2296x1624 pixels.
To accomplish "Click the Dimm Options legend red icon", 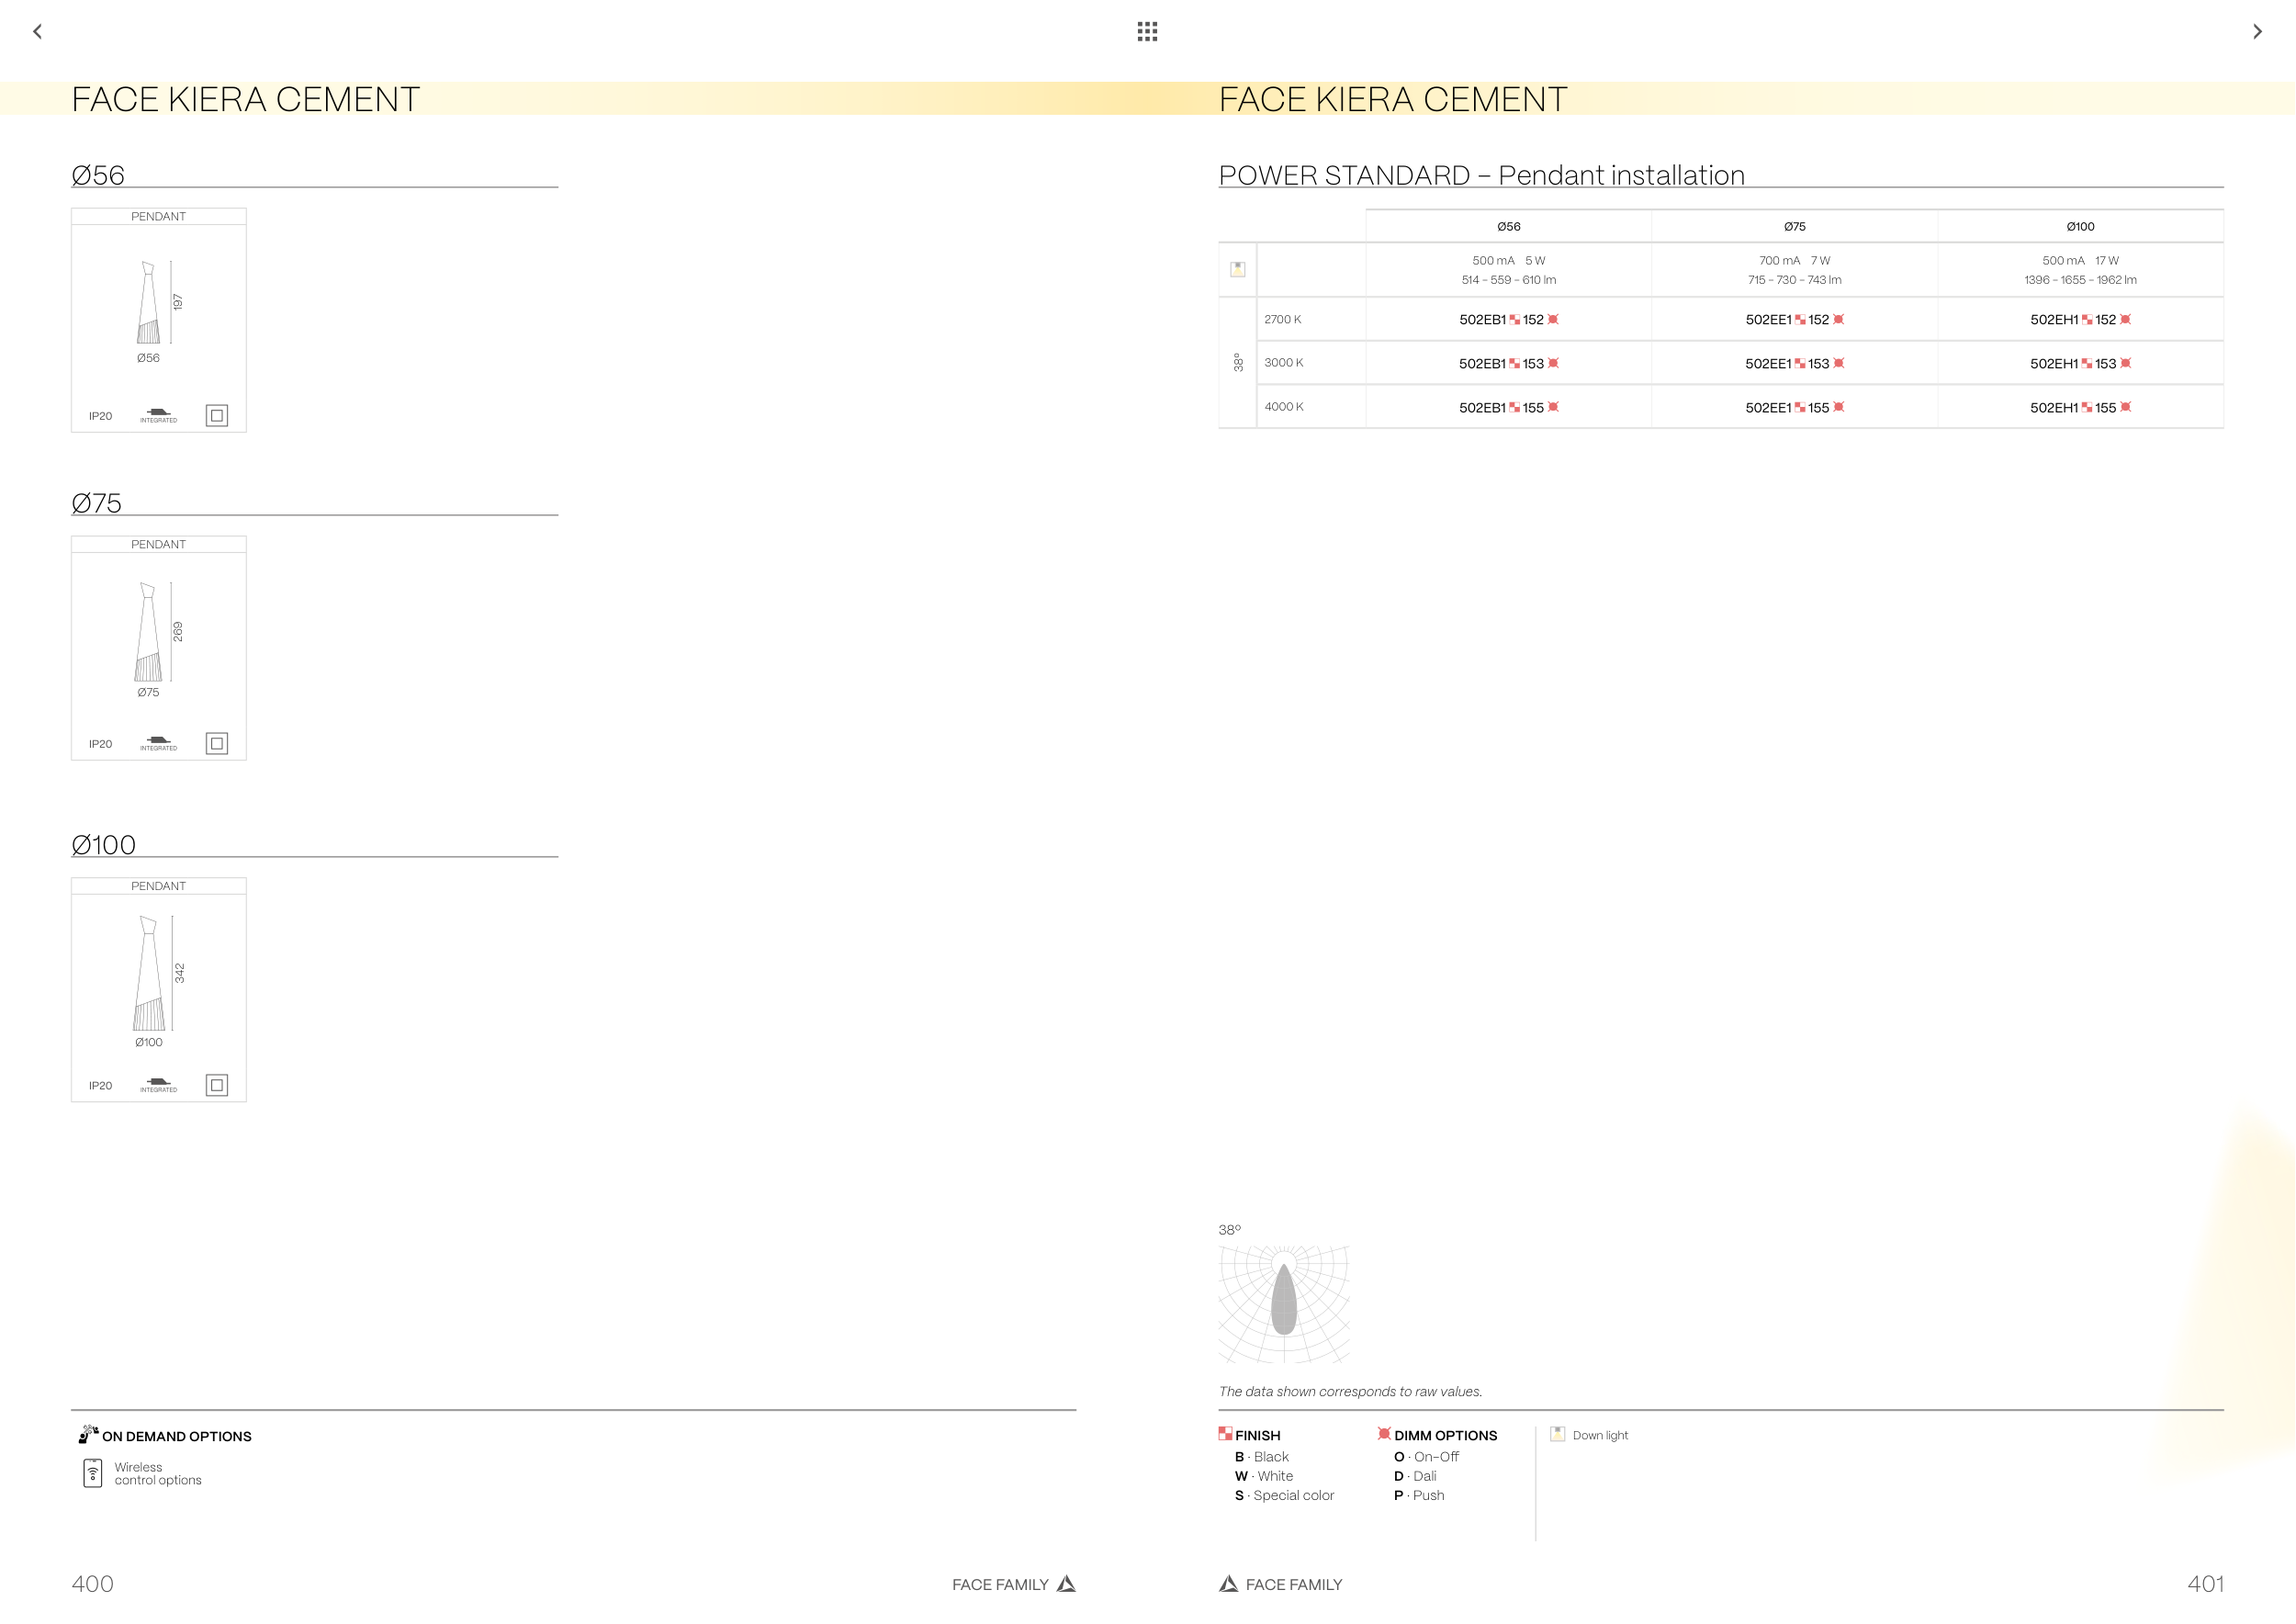I will point(1384,1433).
